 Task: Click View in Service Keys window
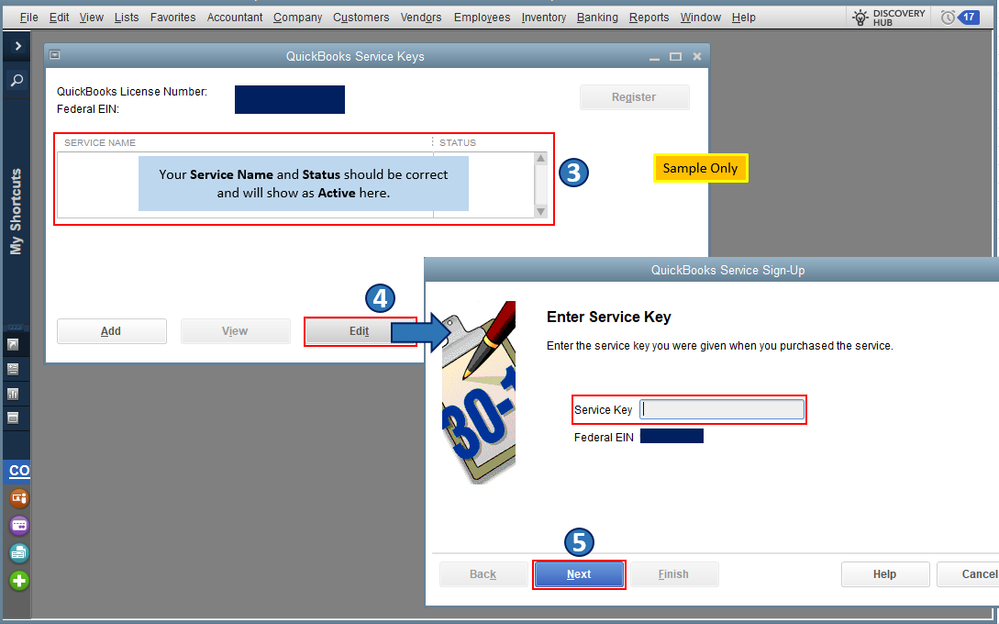tap(235, 331)
